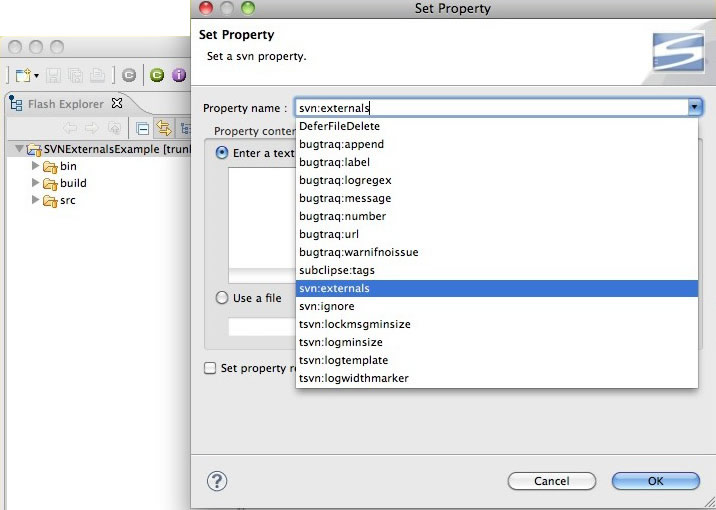Select the Use a file radio button
The height and width of the screenshot is (510, 716).
(x=221, y=298)
